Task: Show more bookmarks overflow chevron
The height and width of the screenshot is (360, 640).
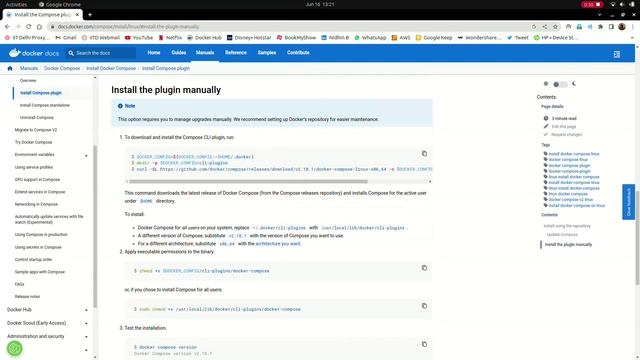Action: click(x=632, y=38)
